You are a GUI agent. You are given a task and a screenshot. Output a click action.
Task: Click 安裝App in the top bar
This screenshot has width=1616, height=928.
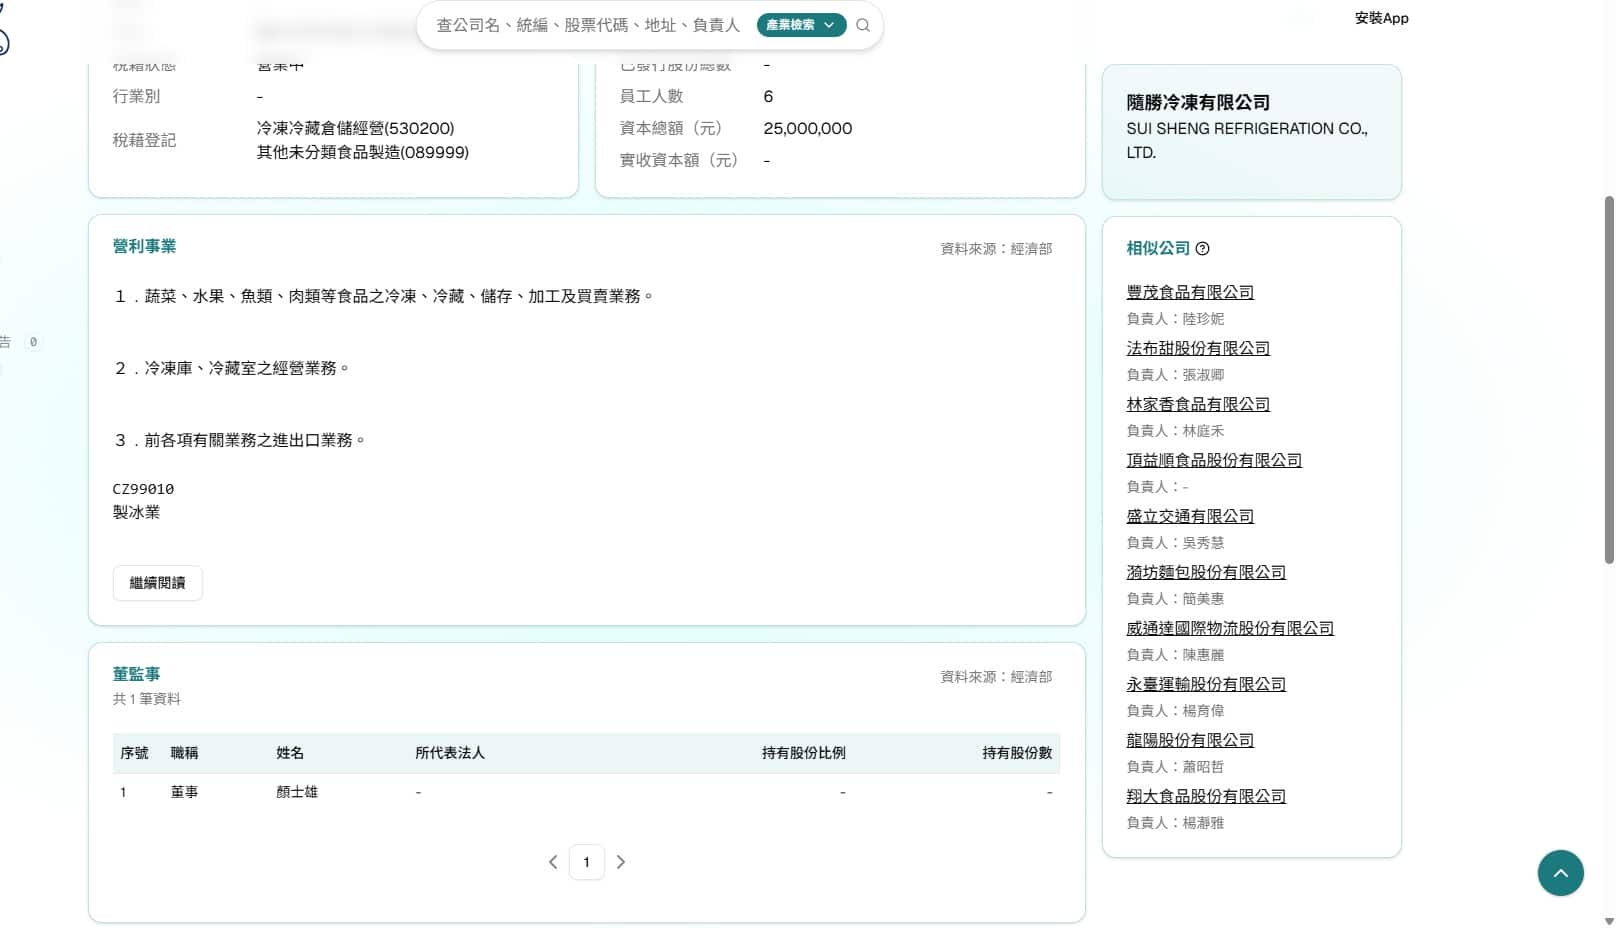pyautogui.click(x=1381, y=18)
